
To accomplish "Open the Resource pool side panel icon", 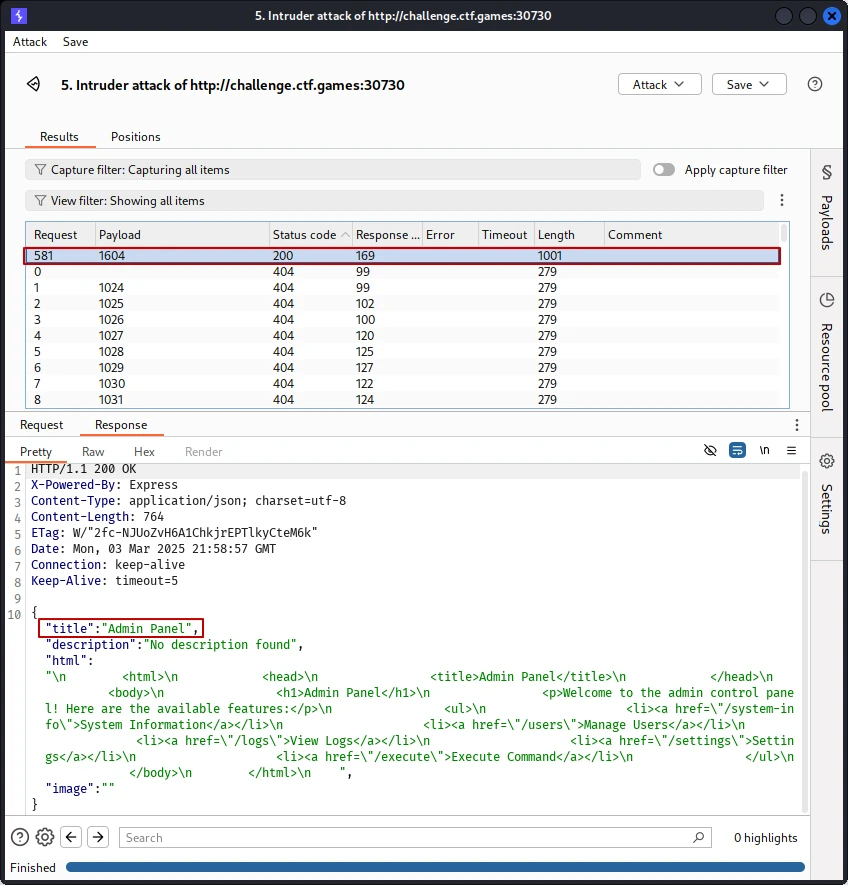I will coord(827,300).
